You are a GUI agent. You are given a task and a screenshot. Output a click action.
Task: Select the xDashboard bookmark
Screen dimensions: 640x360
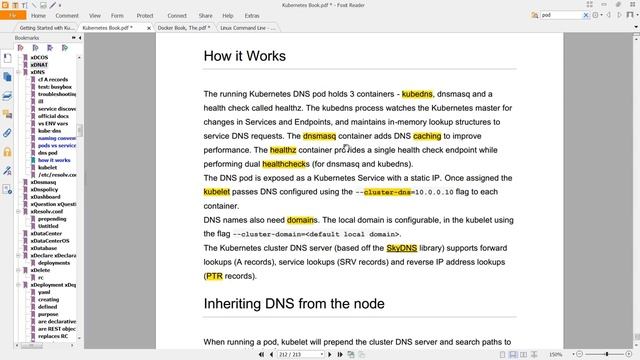point(45,197)
